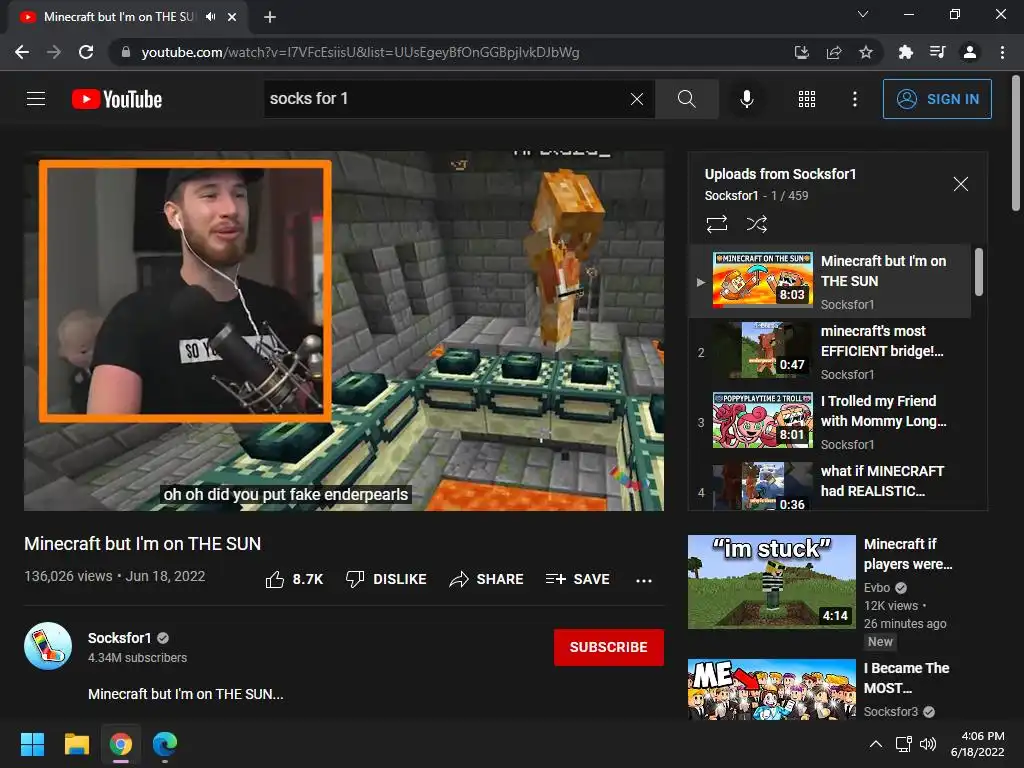
Task: Show hidden system tray icons
Action: click(x=876, y=744)
